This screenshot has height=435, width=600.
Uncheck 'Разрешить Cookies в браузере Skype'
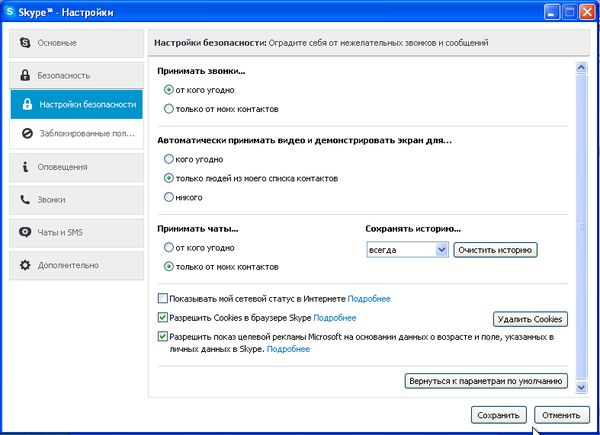[163, 317]
